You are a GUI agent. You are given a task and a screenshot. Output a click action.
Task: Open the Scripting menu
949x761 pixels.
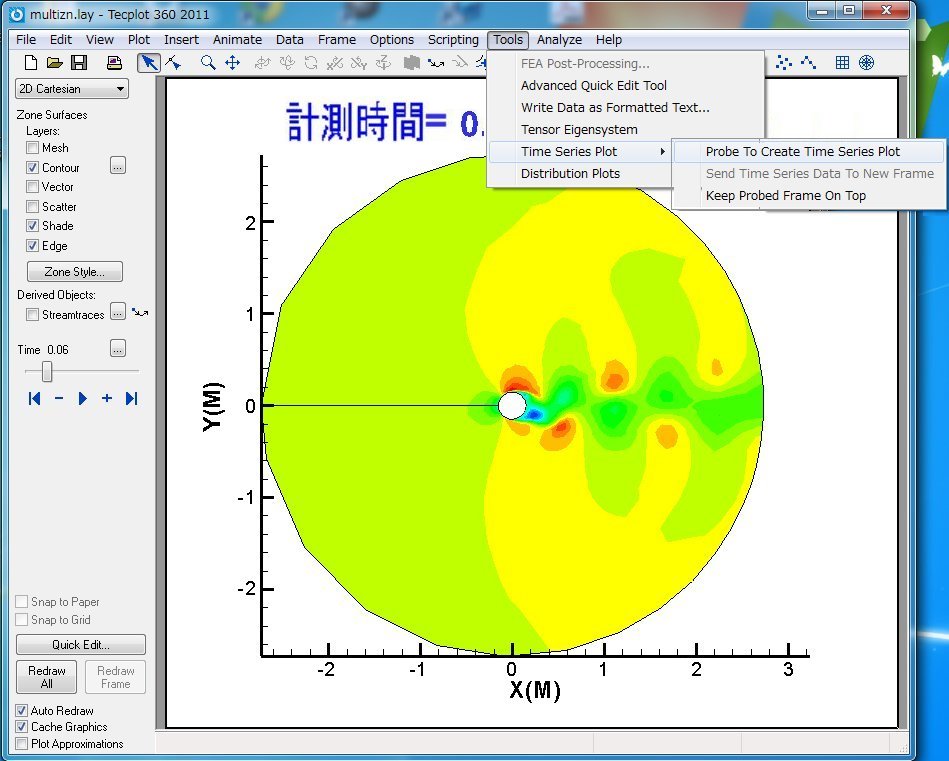tap(453, 39)
